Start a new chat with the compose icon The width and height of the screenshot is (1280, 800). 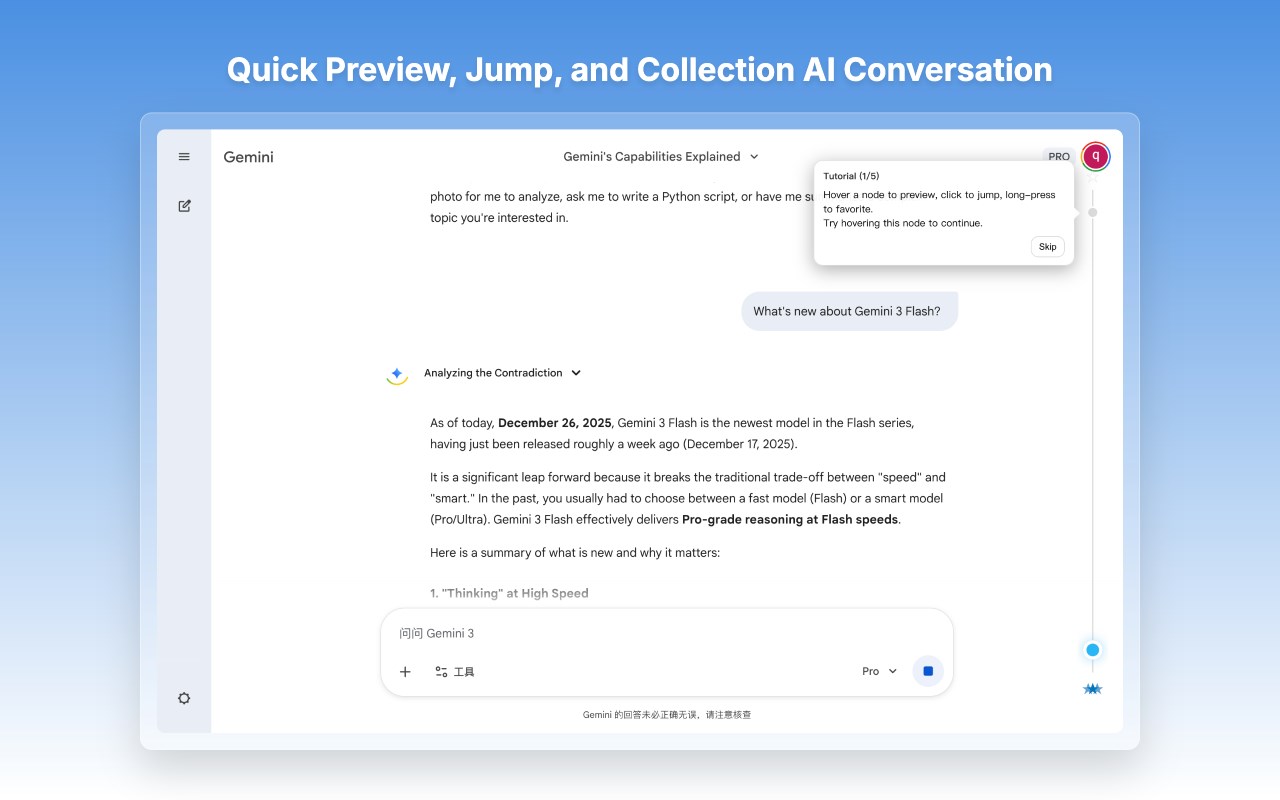point(184,206)
